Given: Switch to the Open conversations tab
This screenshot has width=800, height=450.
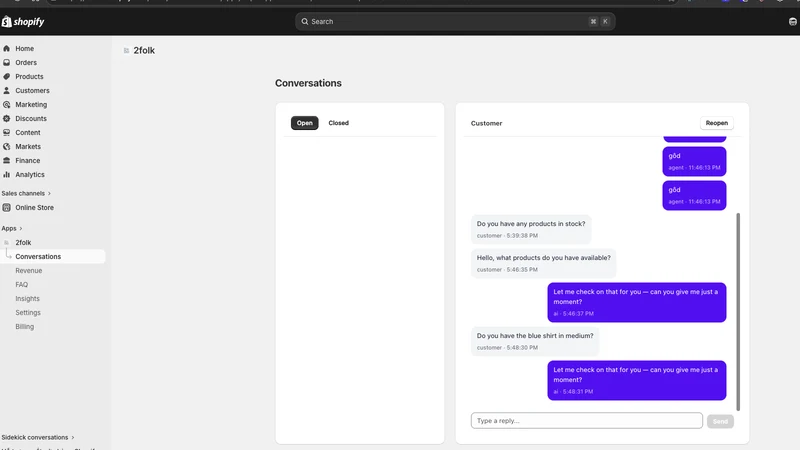Looking at the screenshot, I should tap(305, 123).
